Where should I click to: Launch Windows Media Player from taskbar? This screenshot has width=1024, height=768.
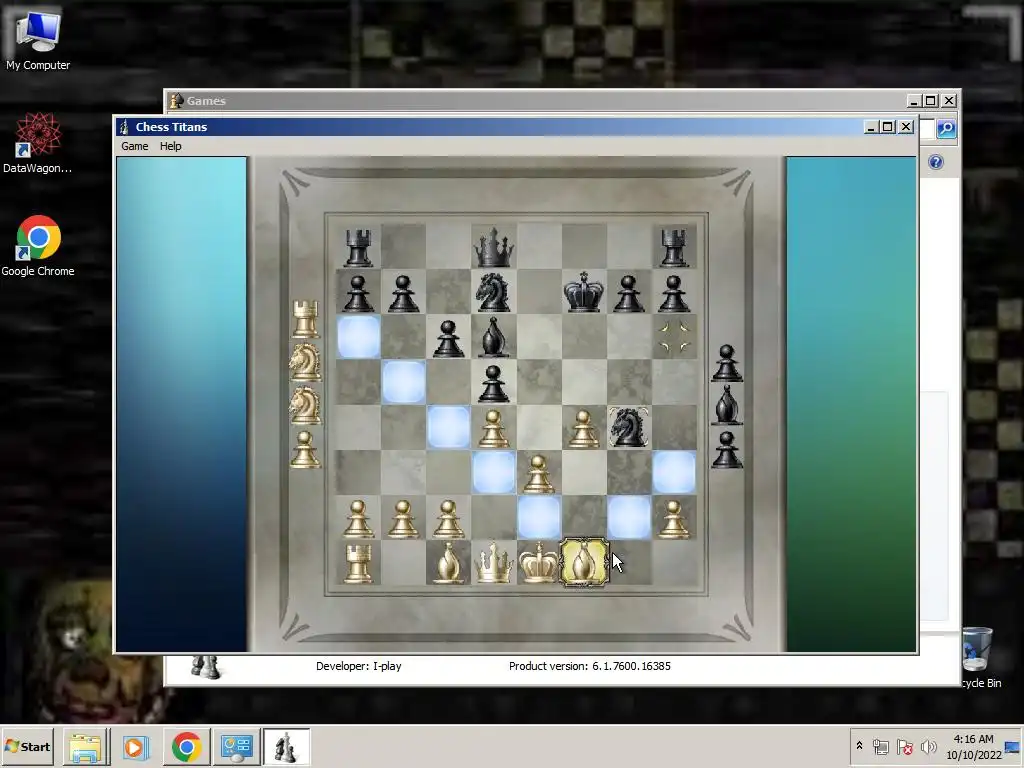pyautogui.click(x=135, y=747)
